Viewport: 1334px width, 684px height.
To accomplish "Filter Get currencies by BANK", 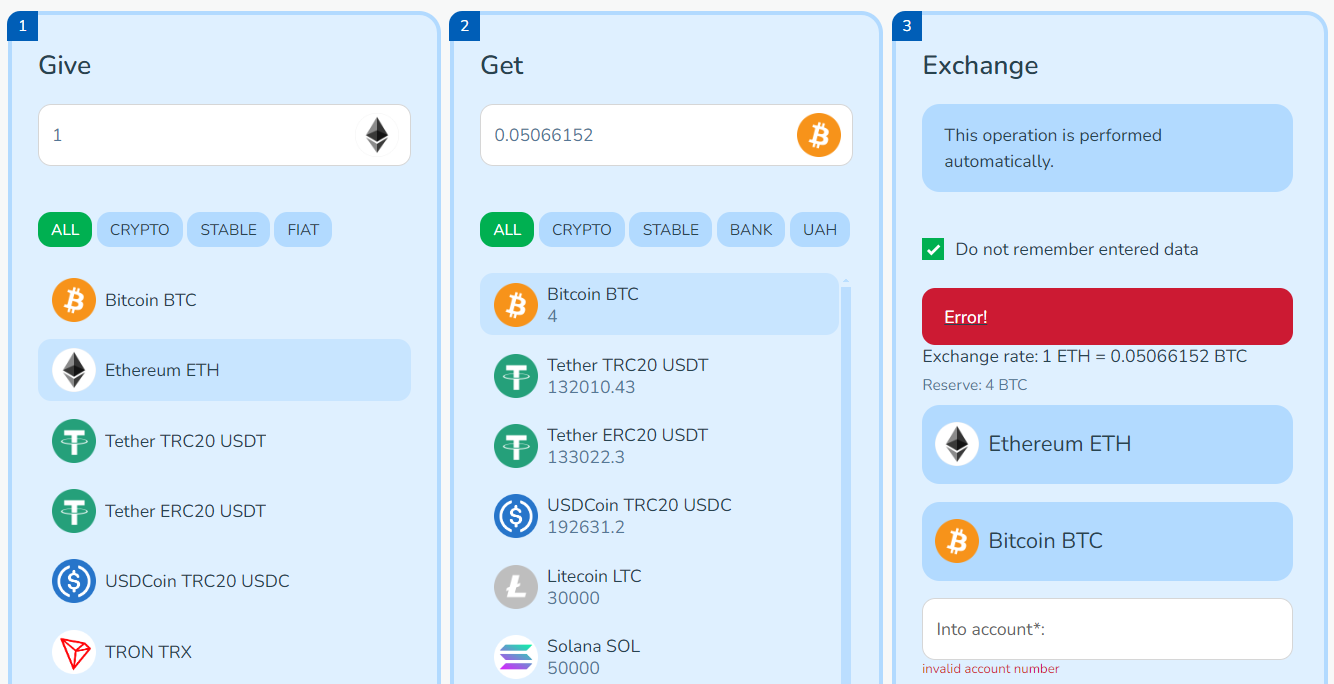I will (x=751, y=229).
